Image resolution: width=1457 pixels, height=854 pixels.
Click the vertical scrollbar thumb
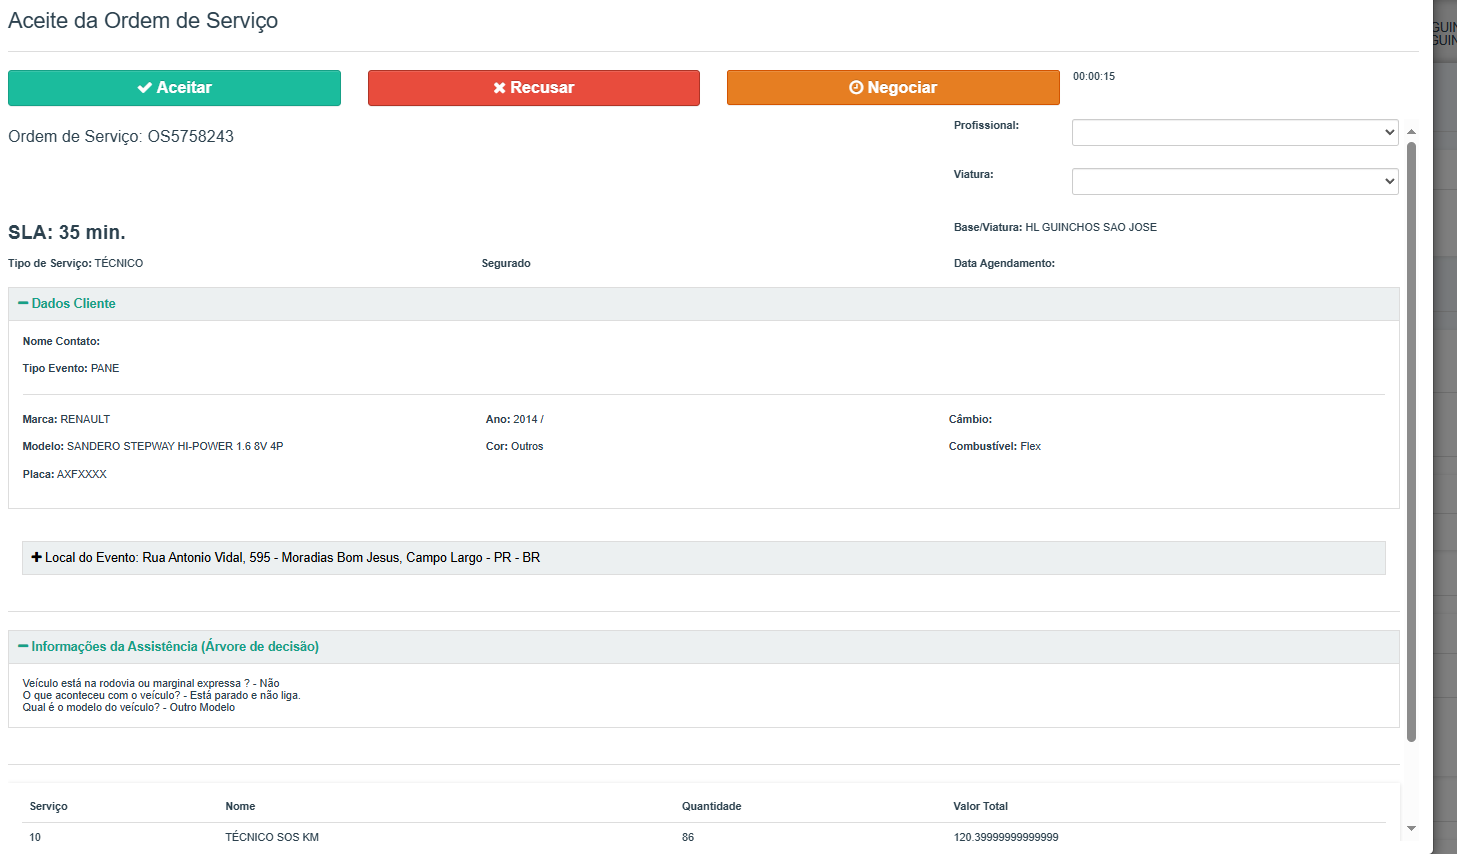tap(1411, 440)
